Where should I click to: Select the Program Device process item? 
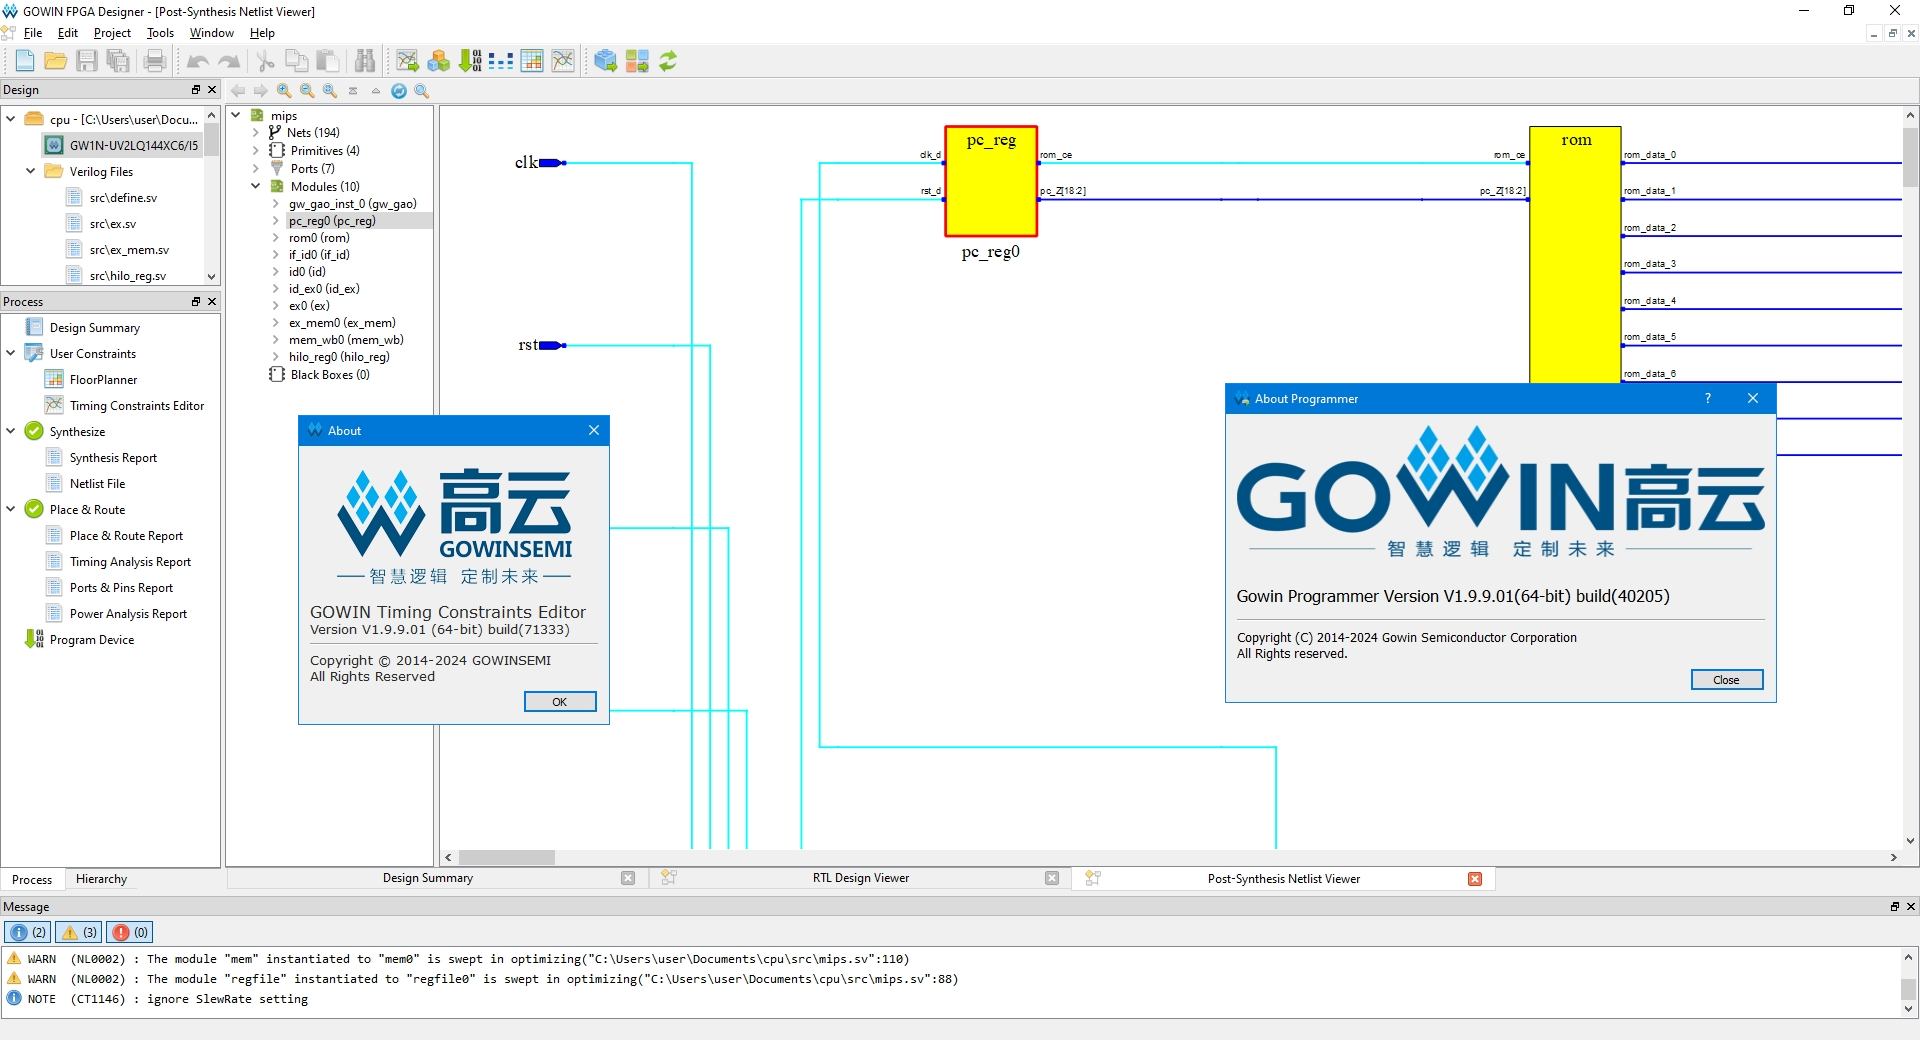pyautogui.click(x=92, y=640)
